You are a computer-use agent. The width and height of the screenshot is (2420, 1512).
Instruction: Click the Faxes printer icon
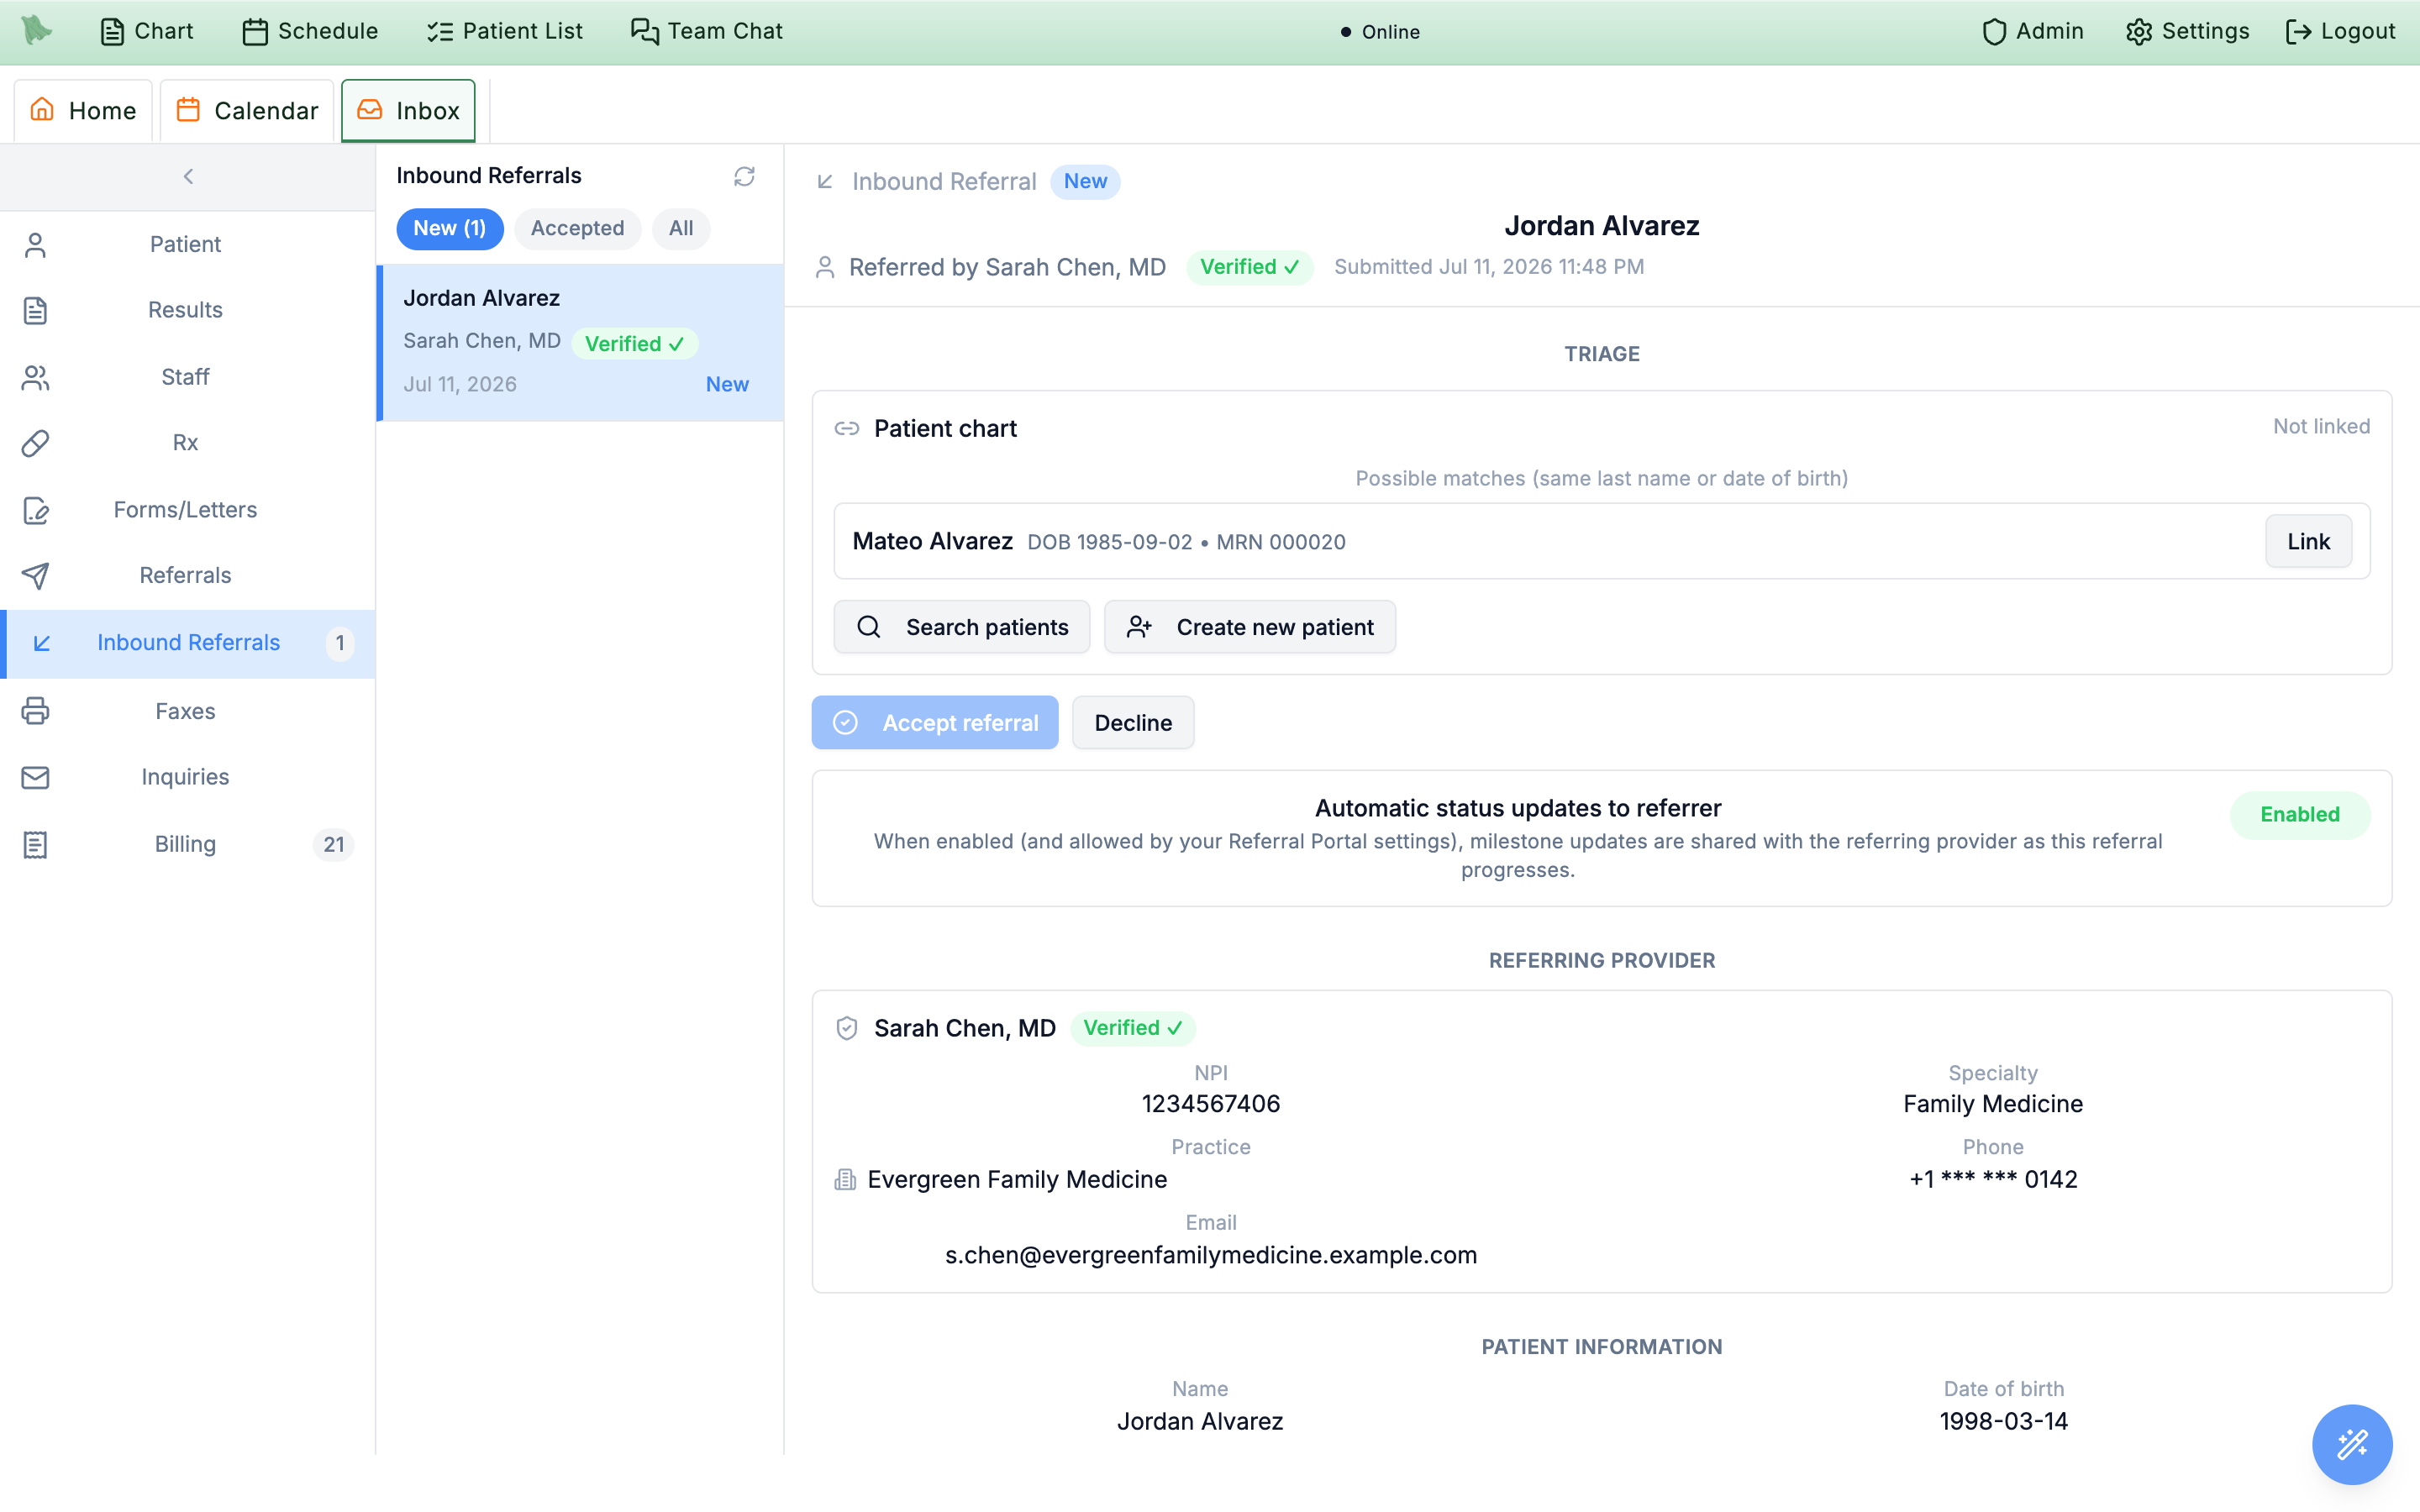pyautogui.click(x=36, y=711)
